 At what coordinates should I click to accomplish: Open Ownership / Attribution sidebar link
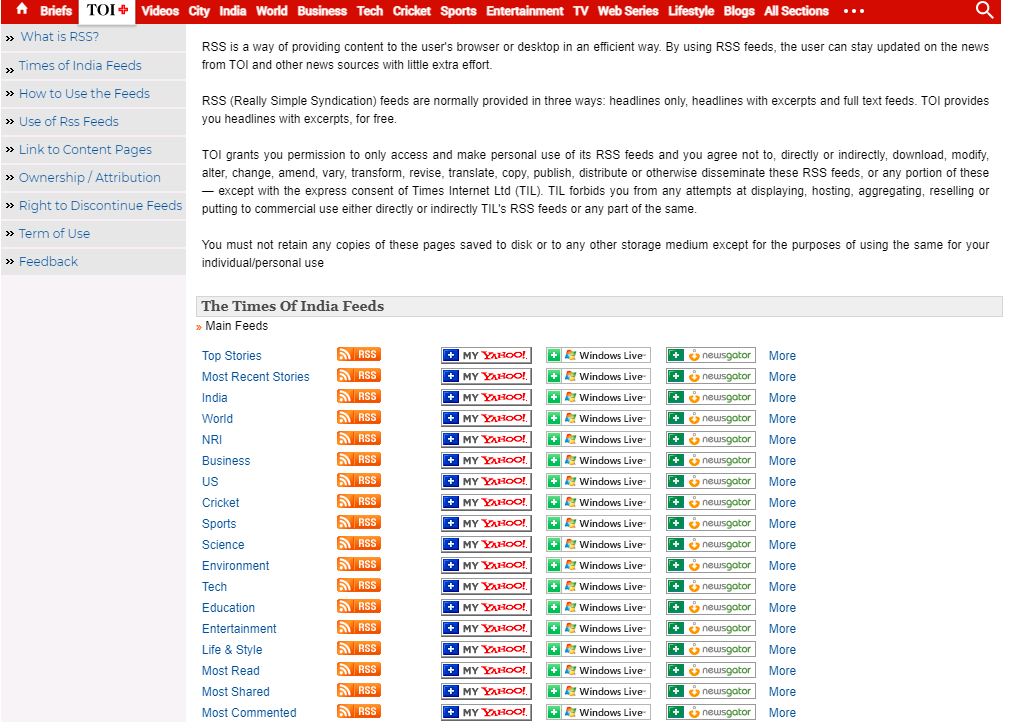[x=90, y=177]
